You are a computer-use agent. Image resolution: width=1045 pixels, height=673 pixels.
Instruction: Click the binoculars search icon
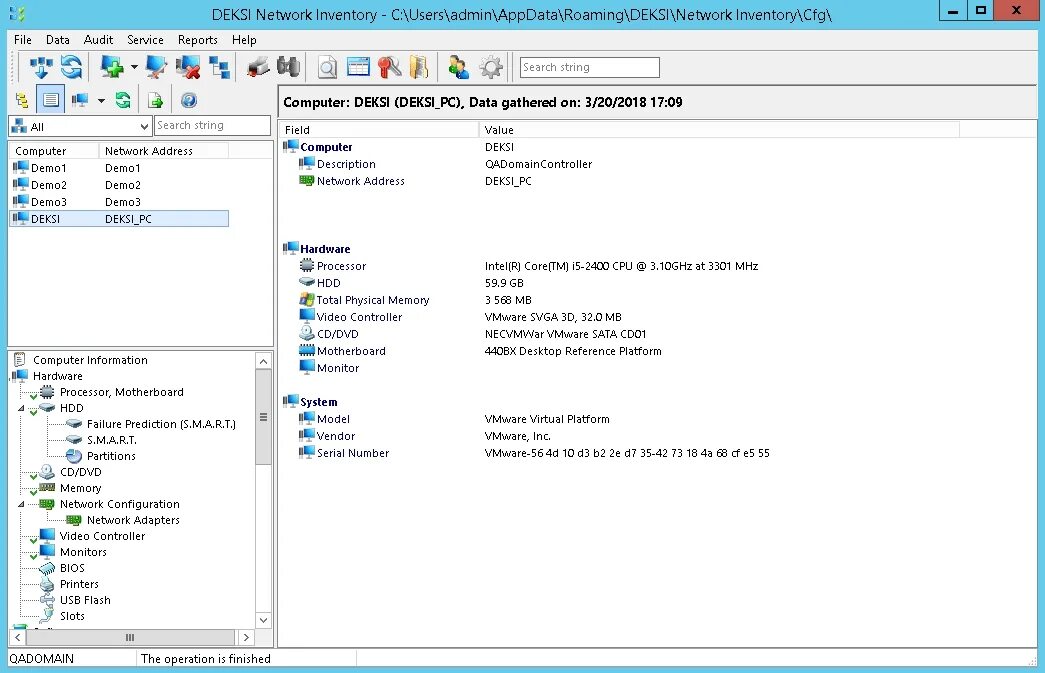(288, 67)
